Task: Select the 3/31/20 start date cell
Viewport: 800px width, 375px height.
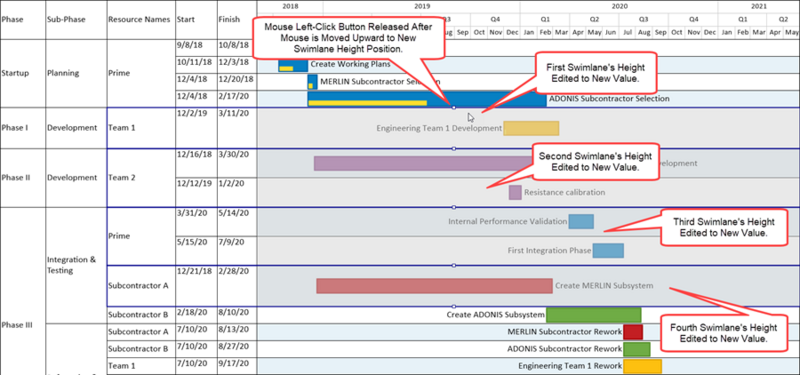Action: (x=196, y=221)
